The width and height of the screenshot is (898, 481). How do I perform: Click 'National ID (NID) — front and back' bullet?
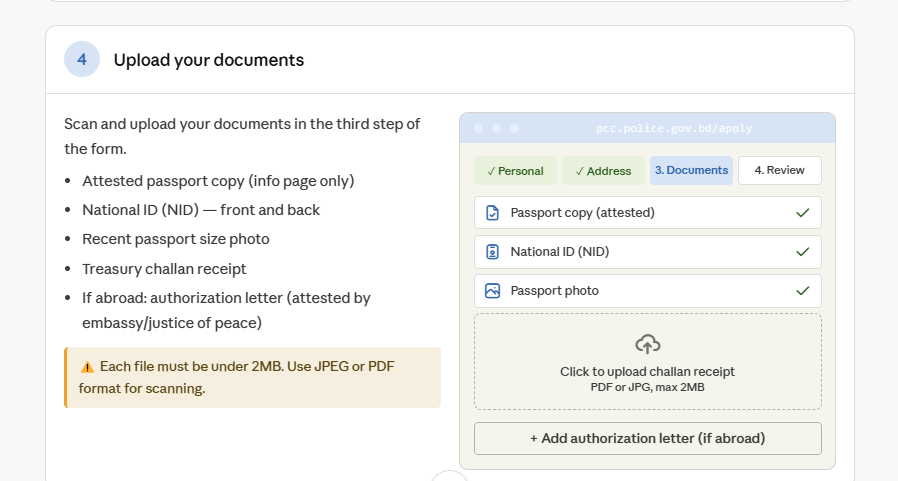point(201,210)
